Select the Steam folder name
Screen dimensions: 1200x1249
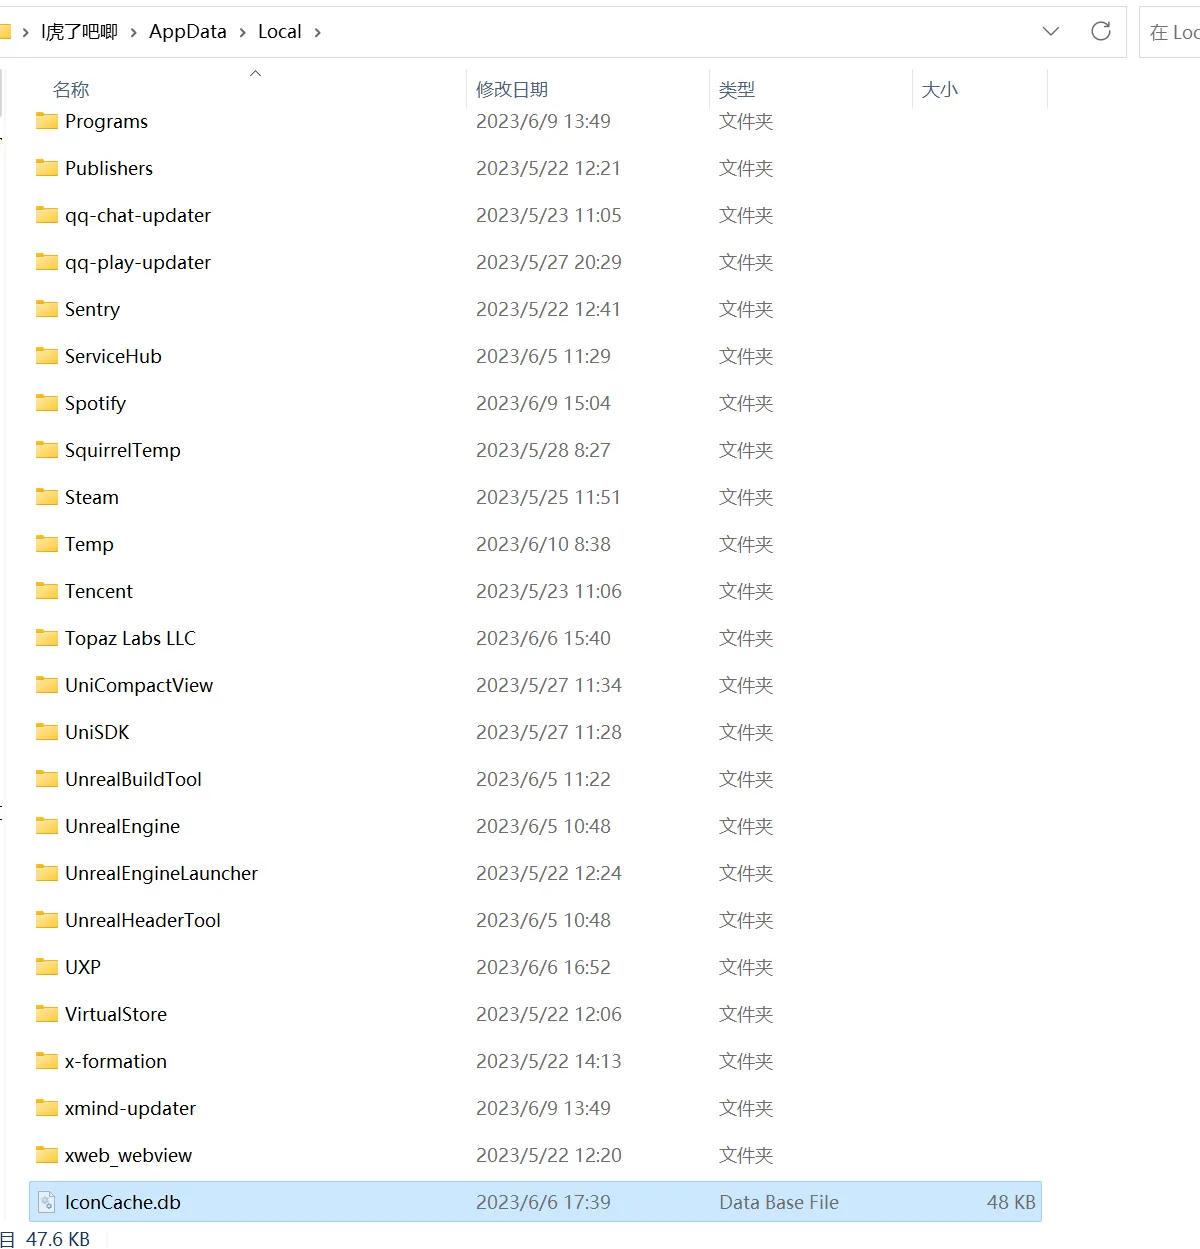(92, 497)
